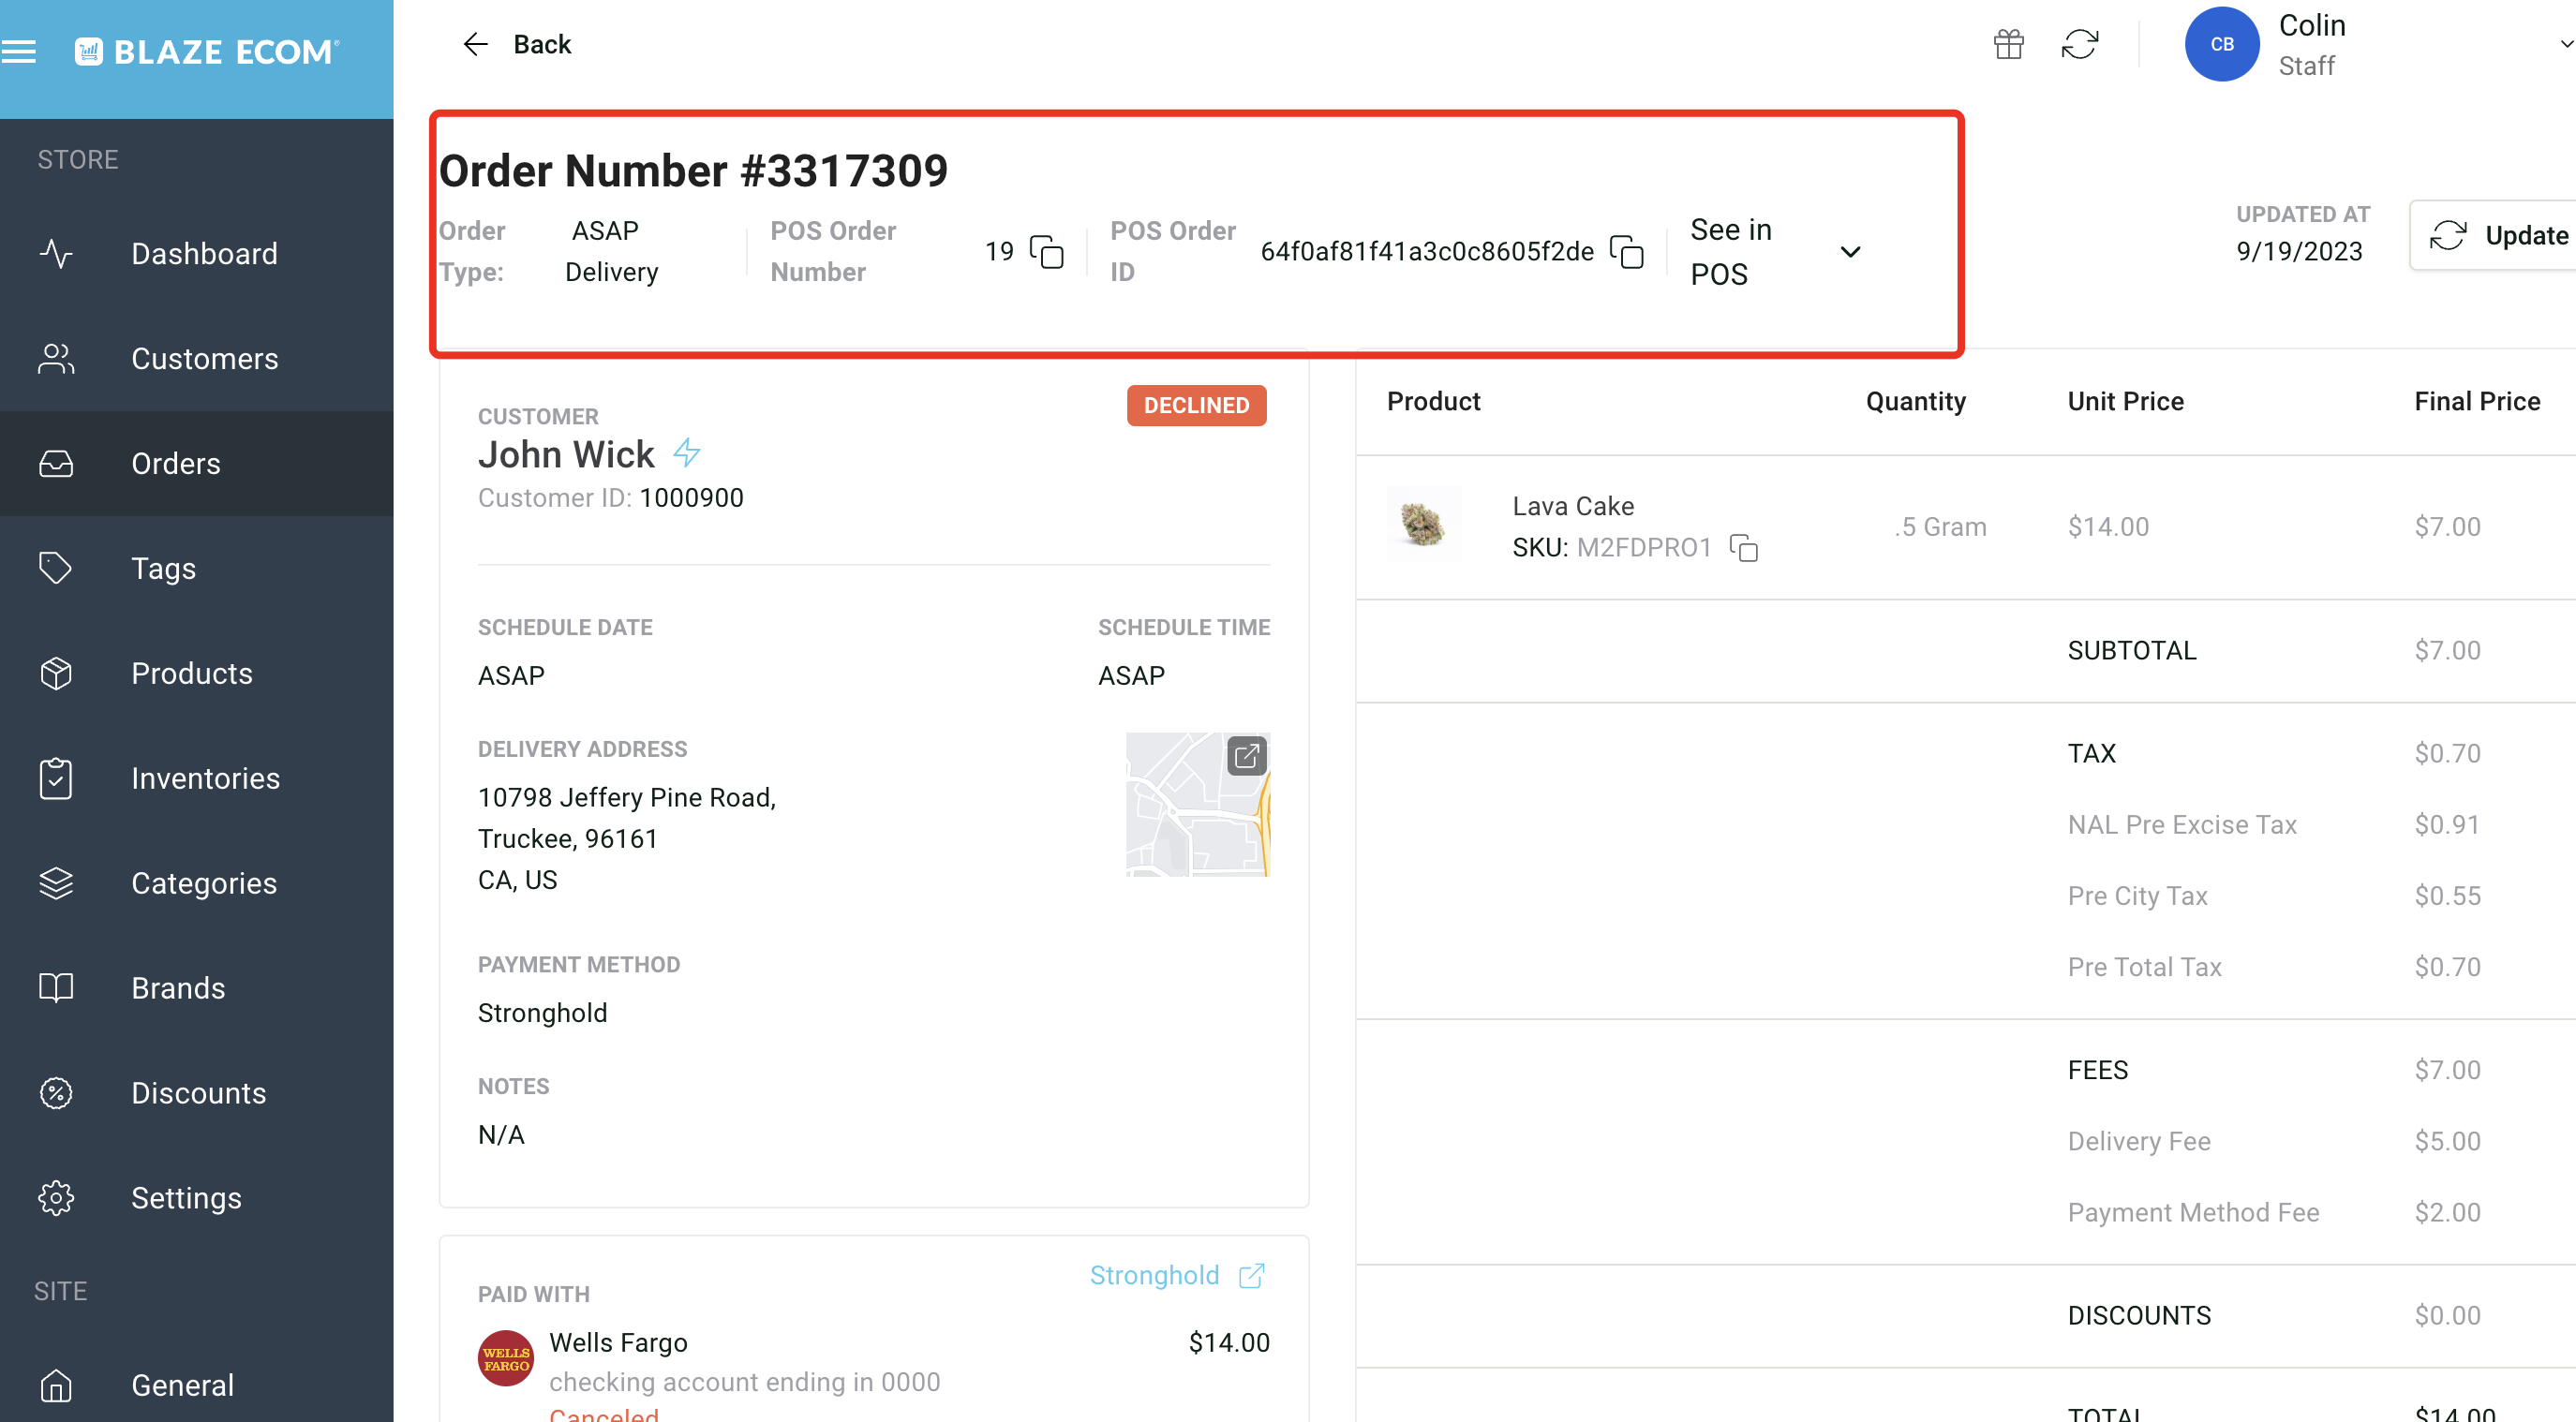Image resolution: width=2576 pixels, height=1422 pixels.
Task: Open the Colin staff account dropdown
Action: pos(2562,42)
